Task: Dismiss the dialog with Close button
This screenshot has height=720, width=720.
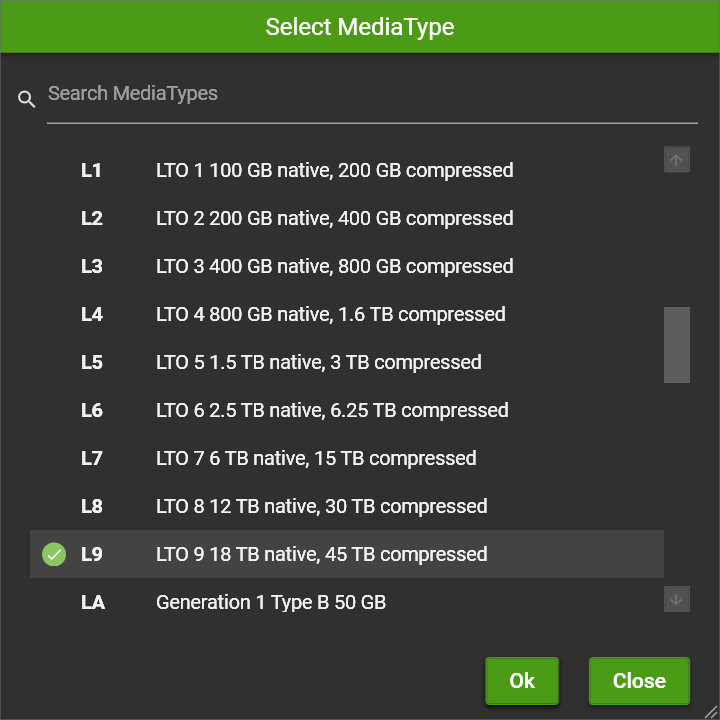Action: click(x=639, y=681)
